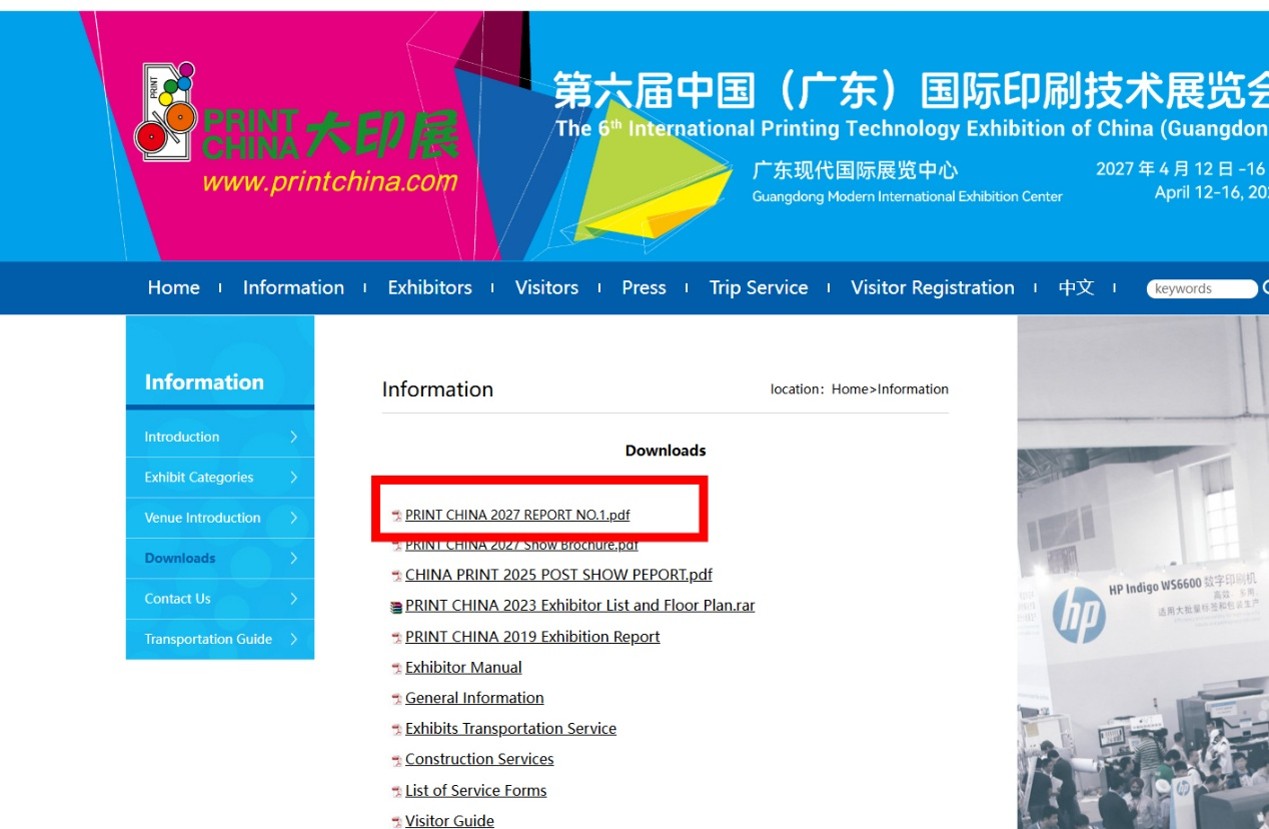
Task: Open the Exhibitors menu
Action: click(430, 288)
